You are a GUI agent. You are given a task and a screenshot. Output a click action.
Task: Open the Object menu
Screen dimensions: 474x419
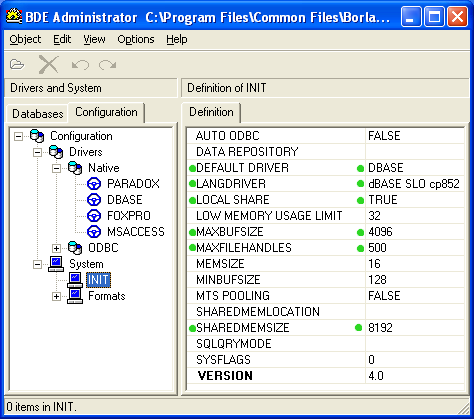pyautogui.click(x=25, y=39)
